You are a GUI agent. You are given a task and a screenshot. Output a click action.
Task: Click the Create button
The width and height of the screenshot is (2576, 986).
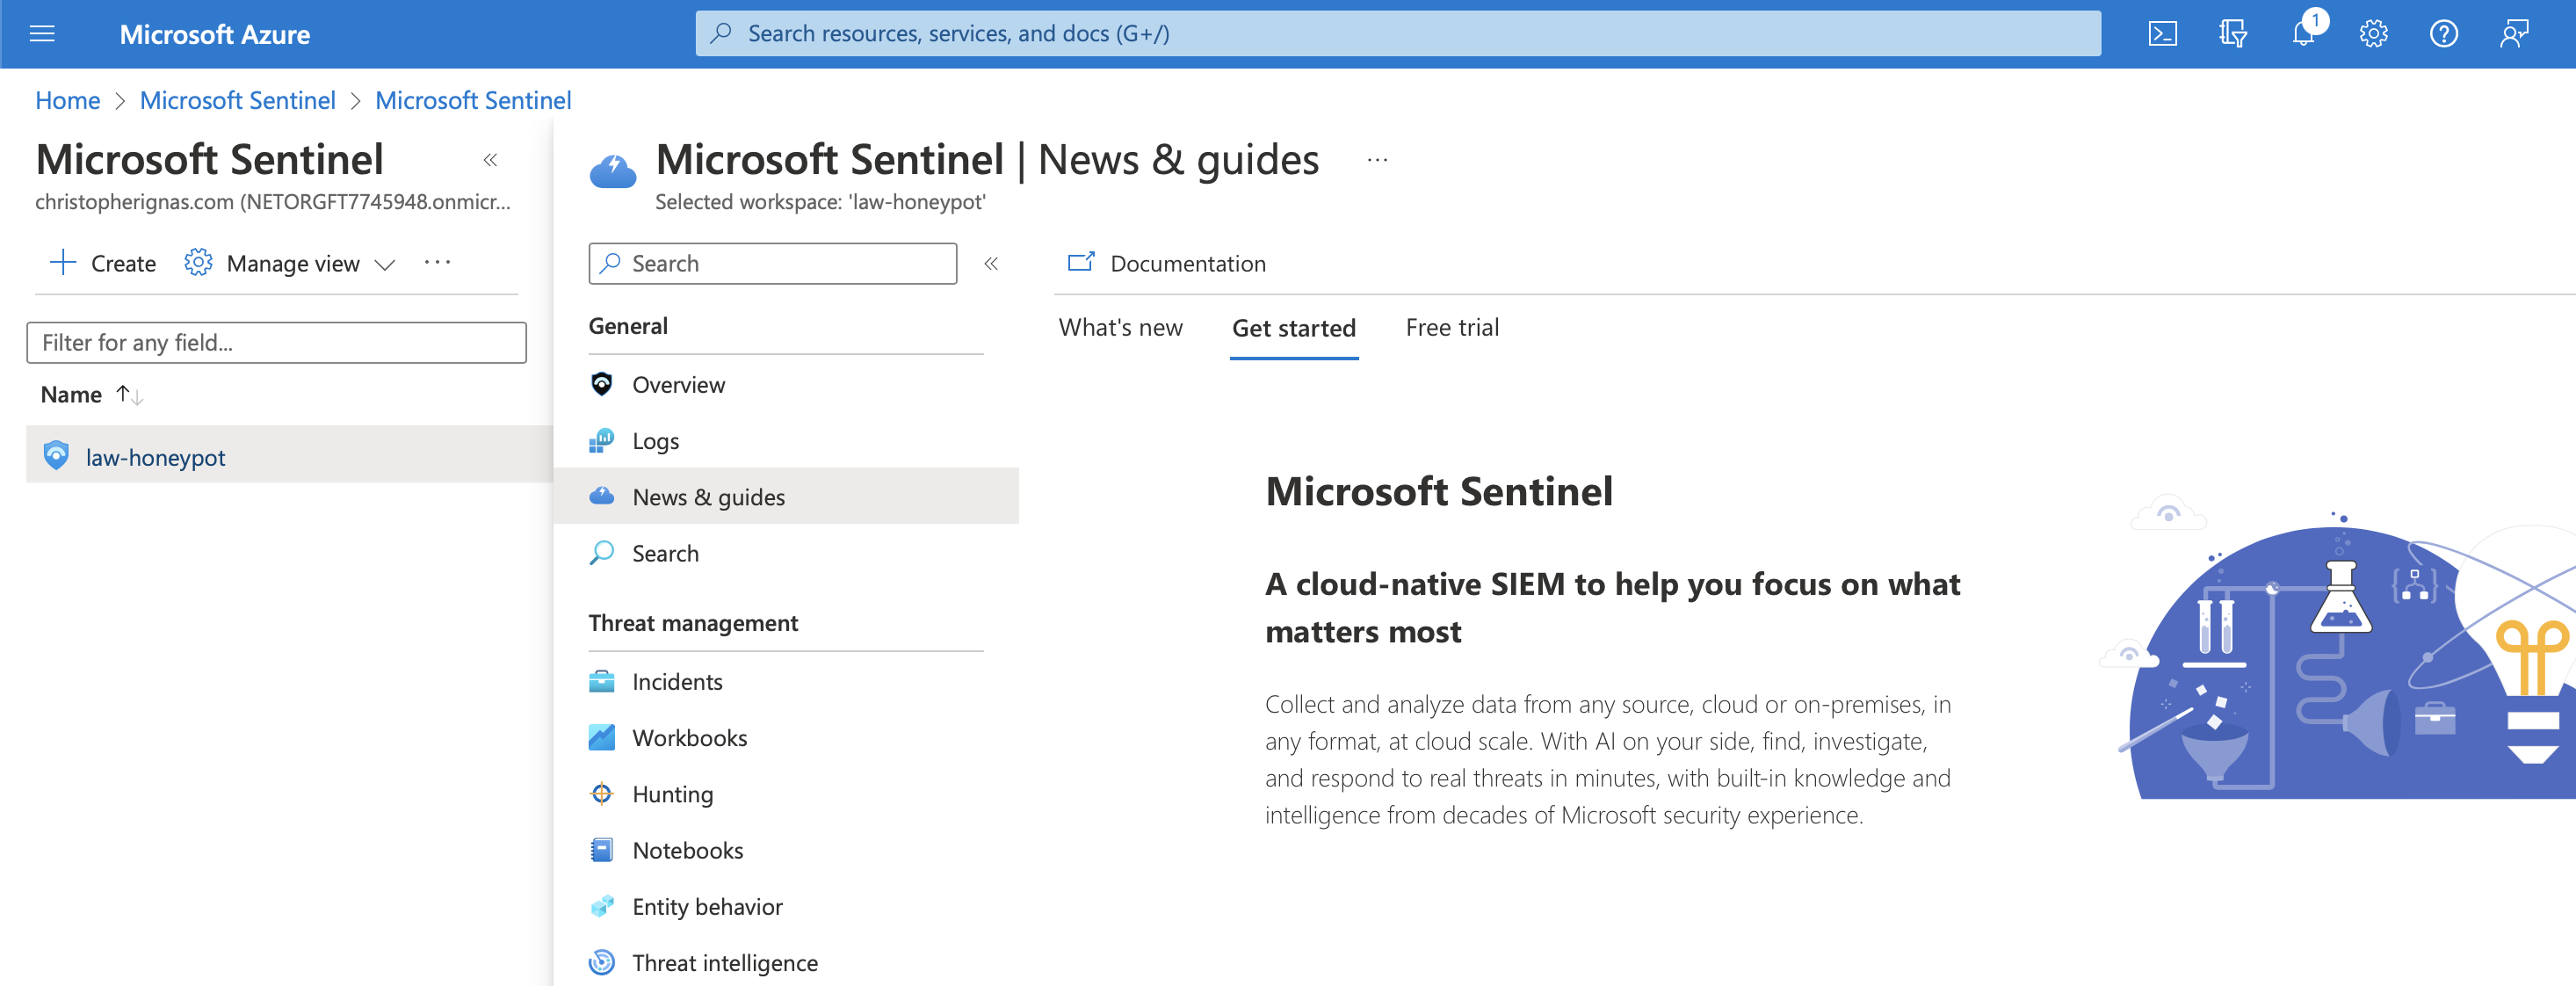(103, 263)
